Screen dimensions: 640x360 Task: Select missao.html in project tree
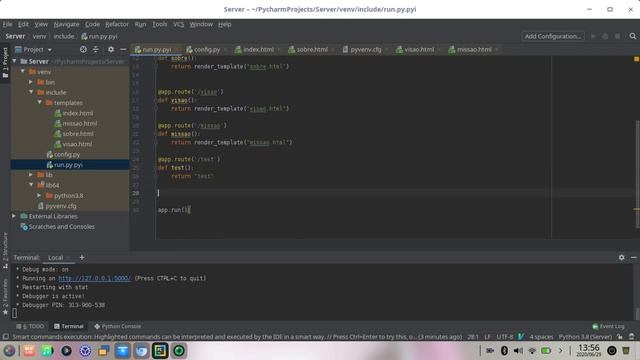(x=80, y=123)
